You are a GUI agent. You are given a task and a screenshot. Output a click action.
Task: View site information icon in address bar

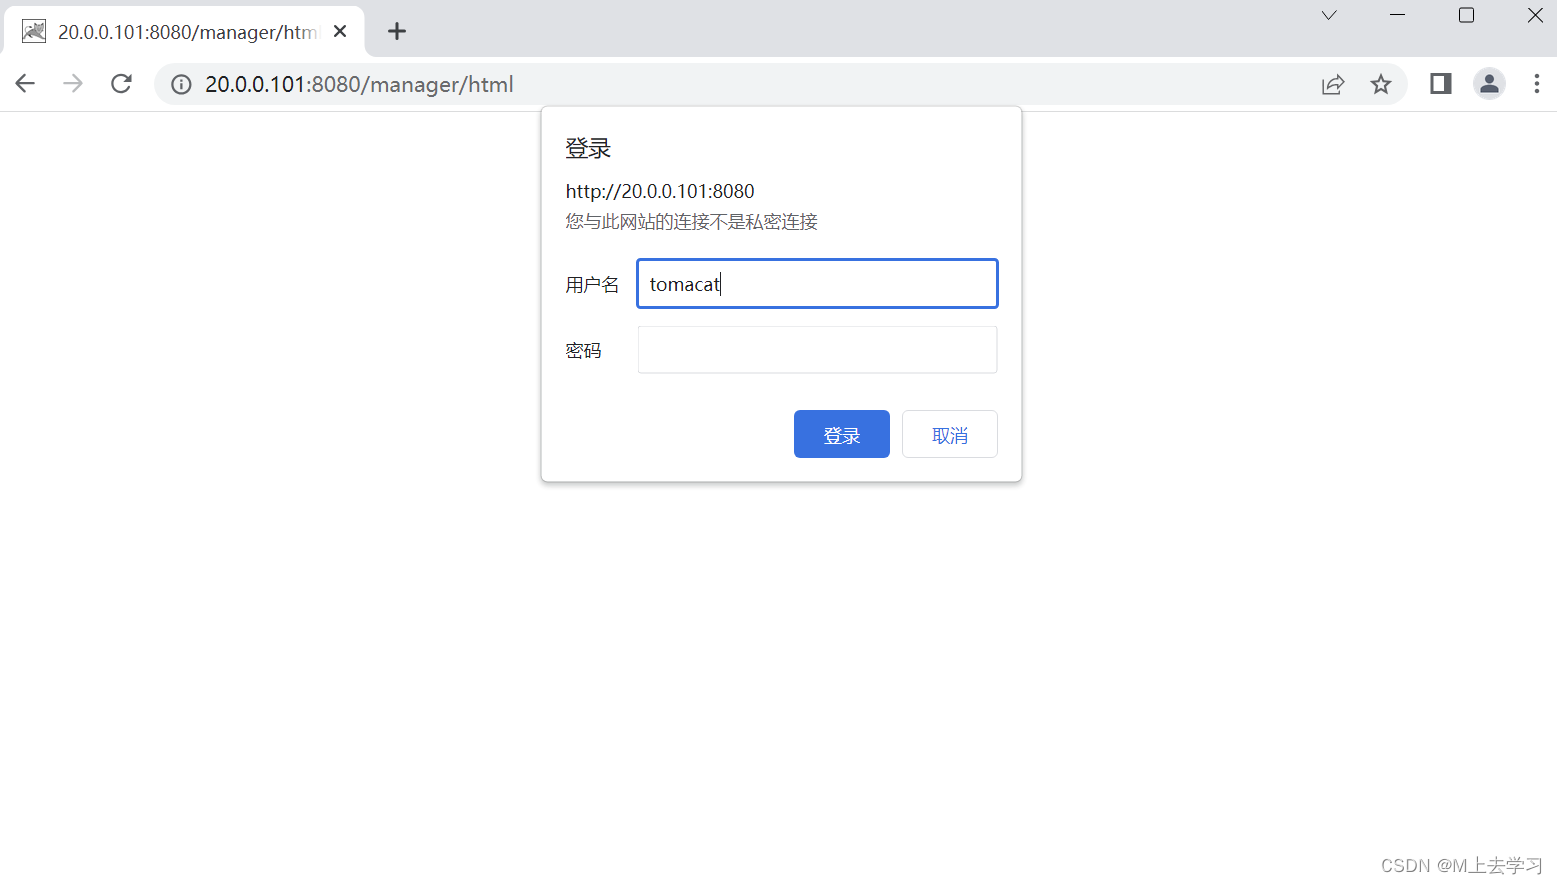point(181,85)
